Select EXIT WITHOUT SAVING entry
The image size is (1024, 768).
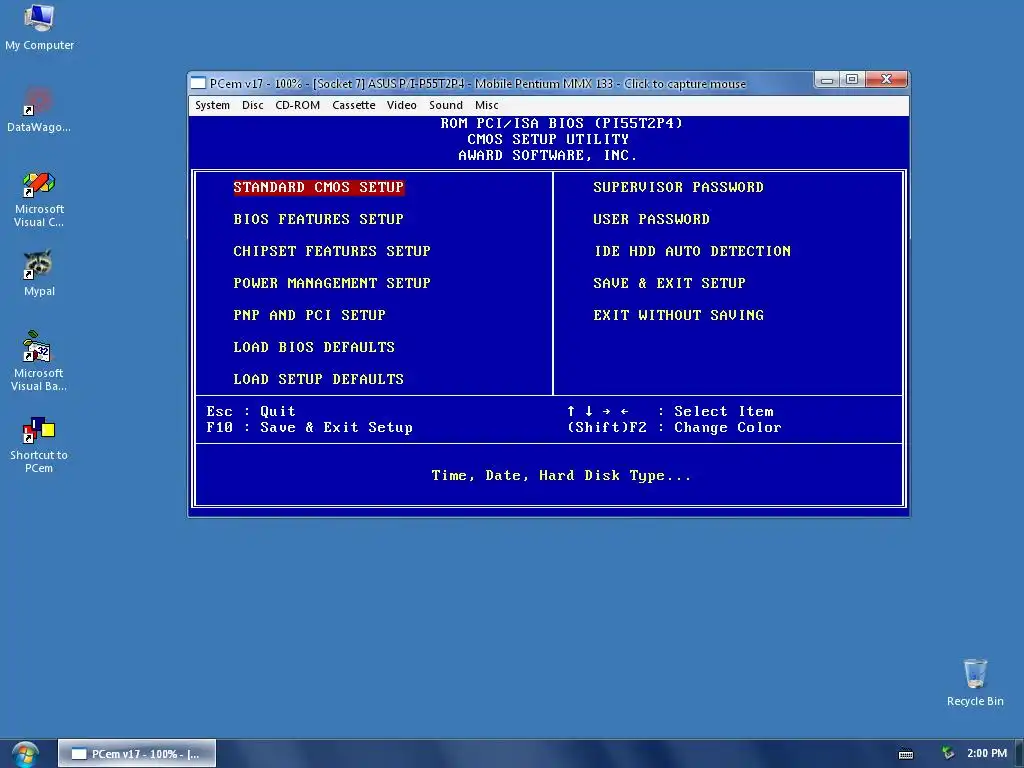pyautogui.click(x=679, y=315)
